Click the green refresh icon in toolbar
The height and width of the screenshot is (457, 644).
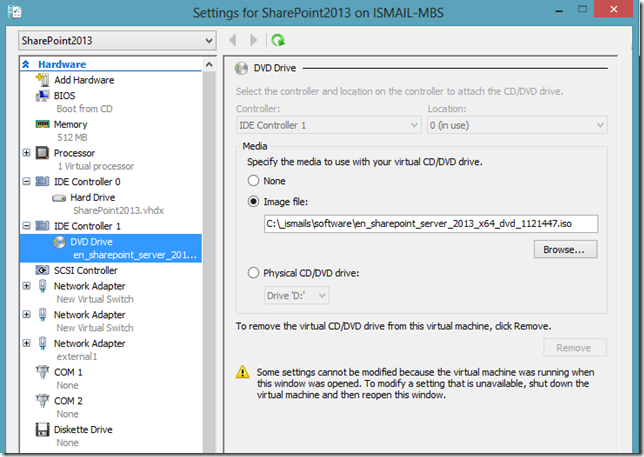[278, 40]
